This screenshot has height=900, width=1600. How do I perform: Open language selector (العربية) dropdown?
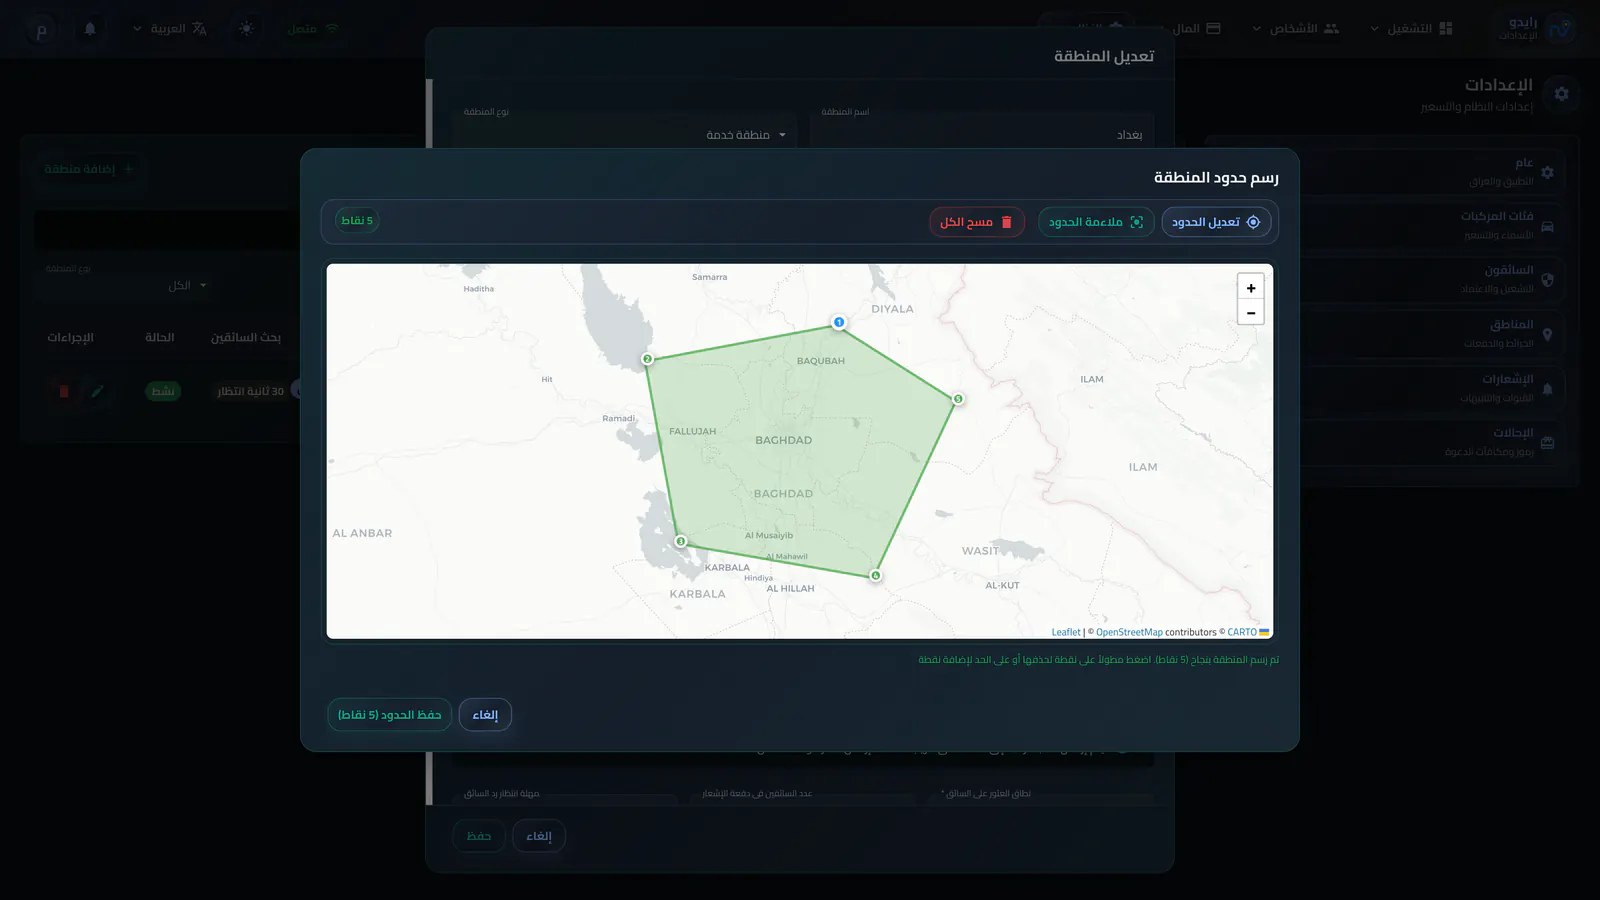coord(170,28)
